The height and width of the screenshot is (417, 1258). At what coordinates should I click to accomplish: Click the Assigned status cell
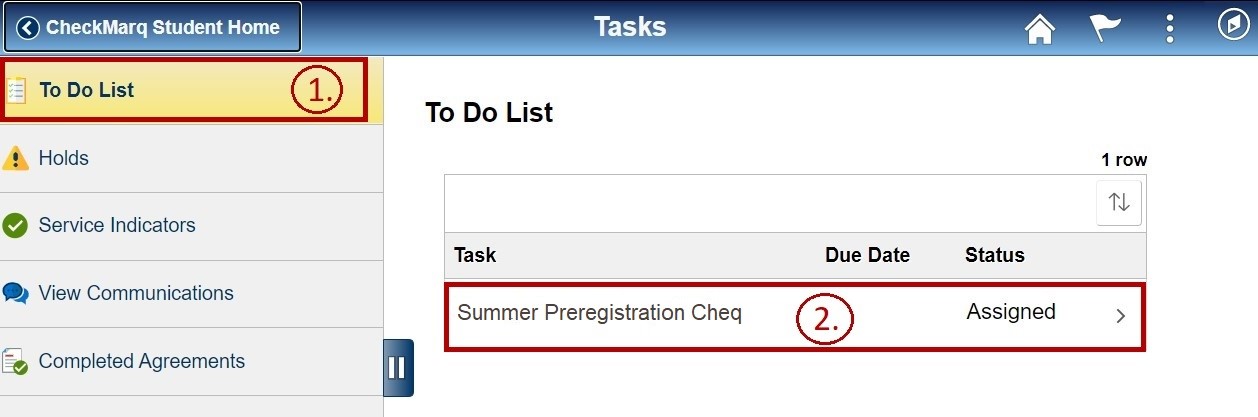click(x=1011, y=312)
